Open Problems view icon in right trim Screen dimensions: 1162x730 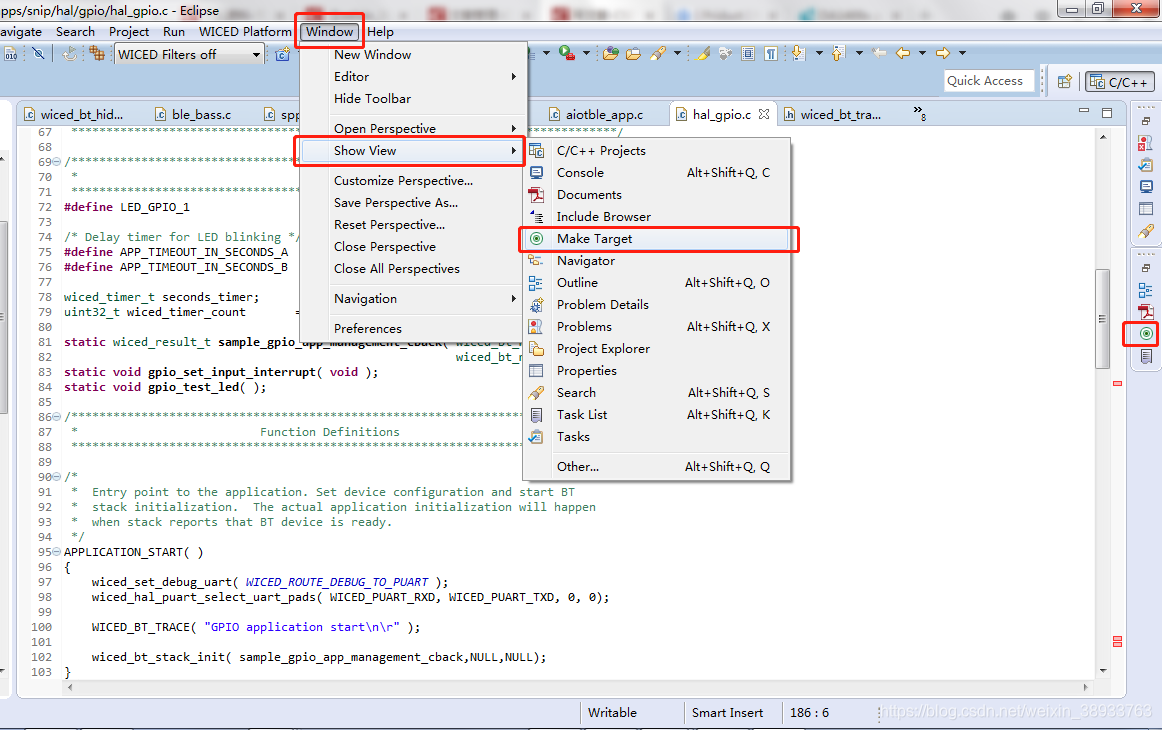click(1146, 143)
